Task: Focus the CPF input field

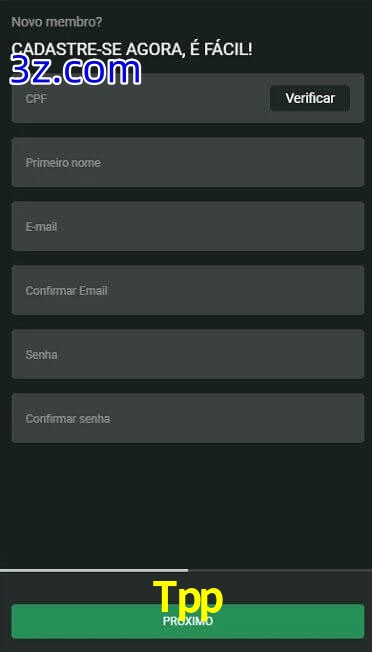Action: pos(140,98)
